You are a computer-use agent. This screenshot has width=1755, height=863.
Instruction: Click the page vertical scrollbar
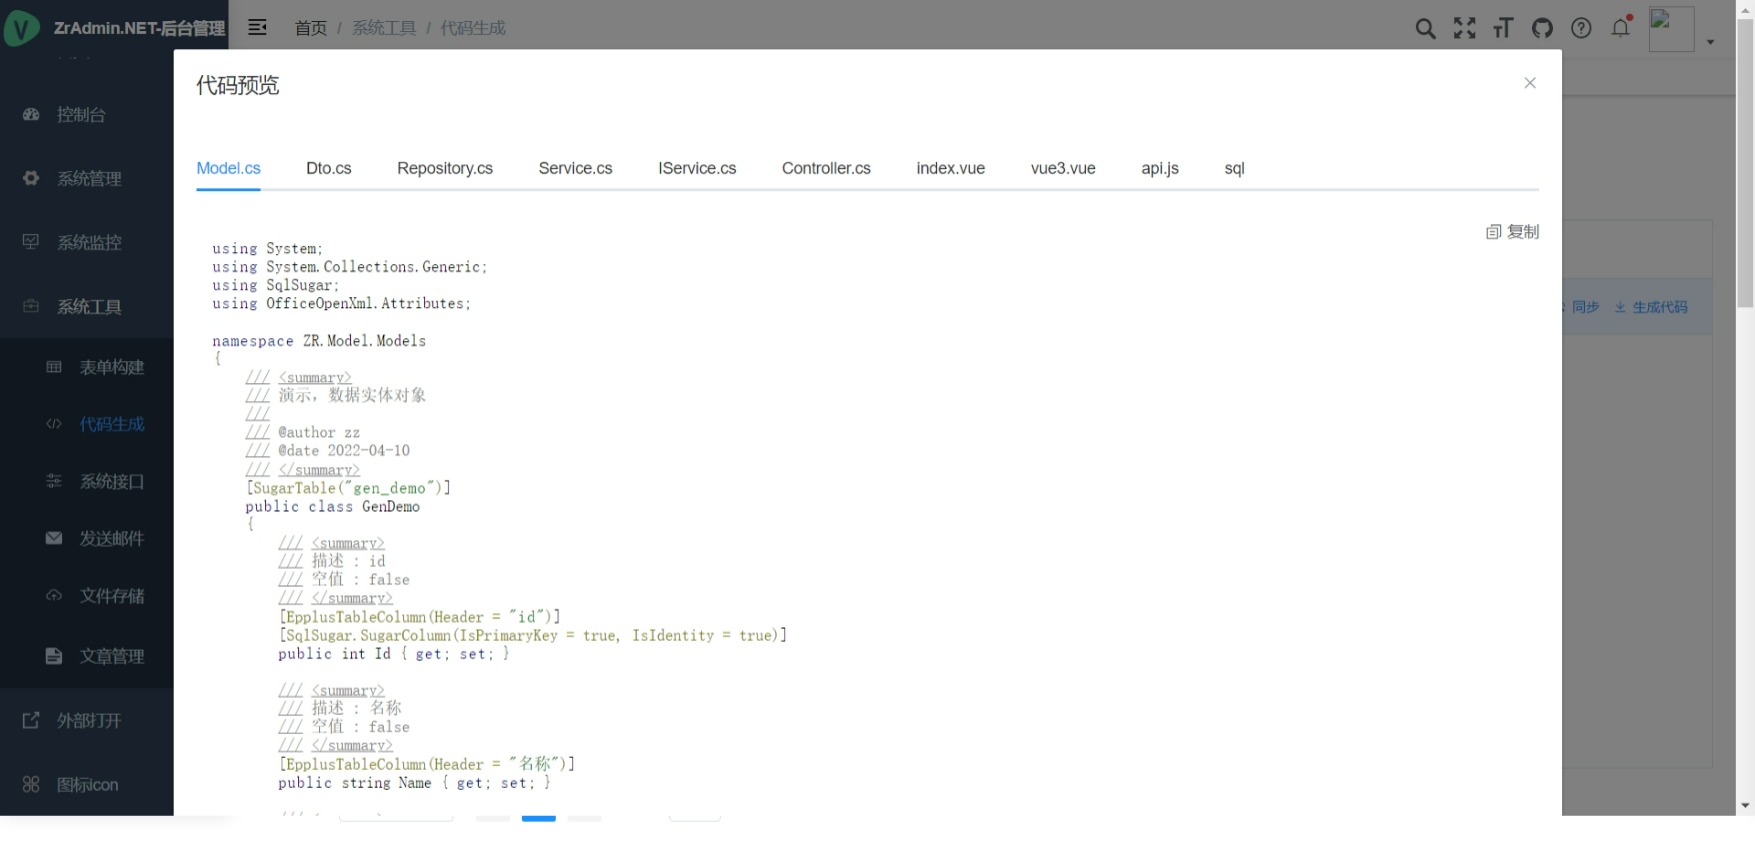point(1745,160)
